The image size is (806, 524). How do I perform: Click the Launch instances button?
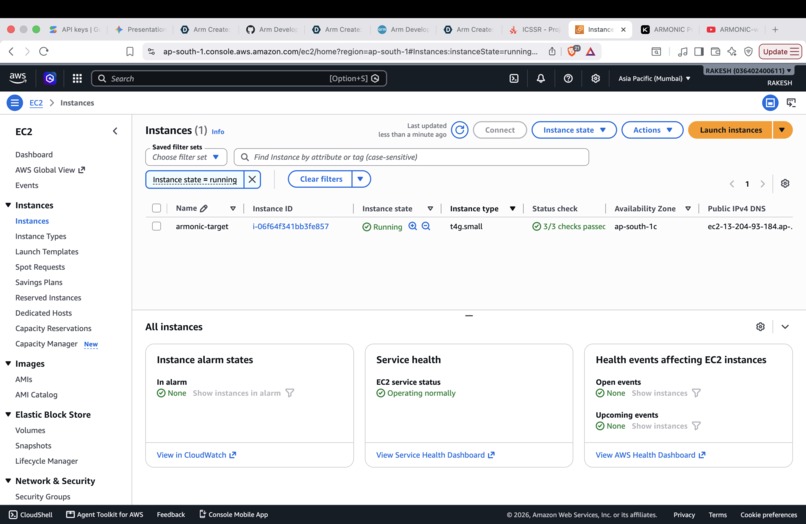click(x=730, y=130)
